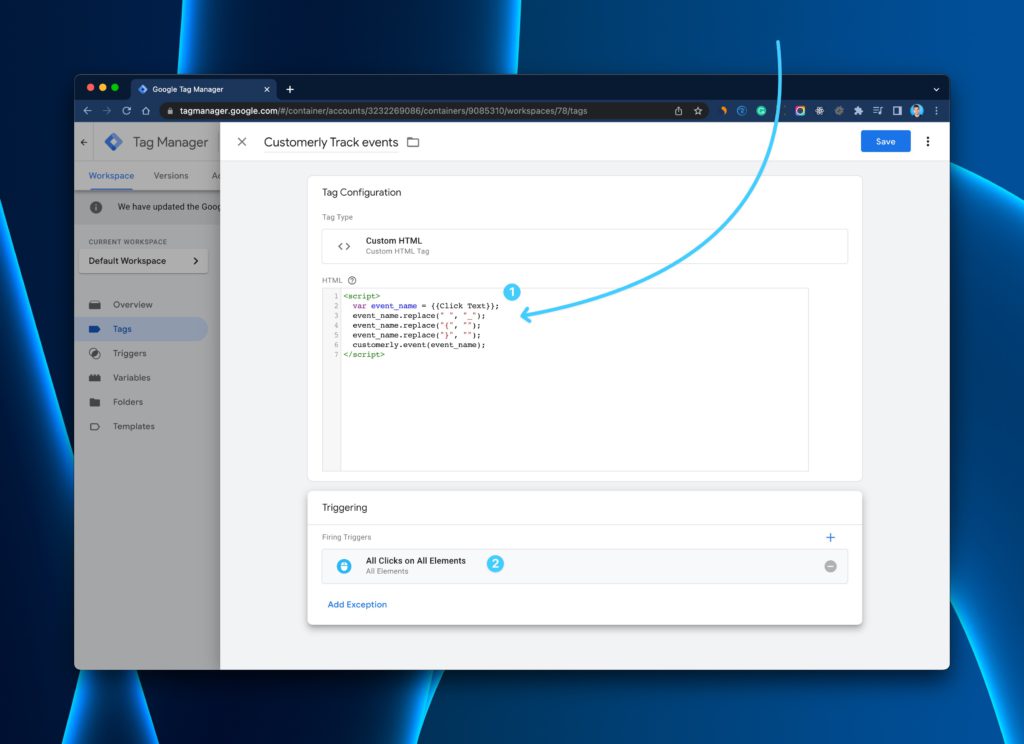Viewport: 1024px width, 744px height.
Task: Open the share icon in the address bar
Action: point(679,111)
